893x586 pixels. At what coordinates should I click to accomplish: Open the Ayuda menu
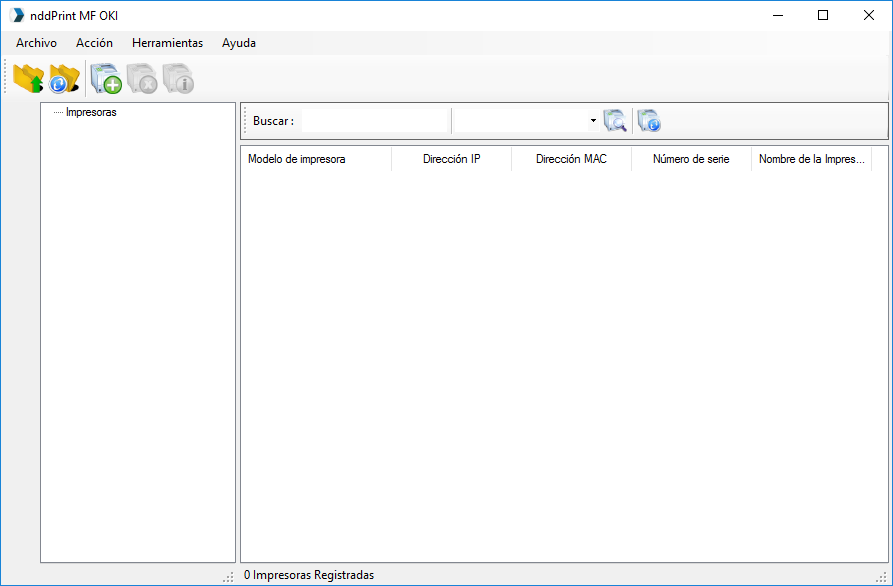pos(239,43)
